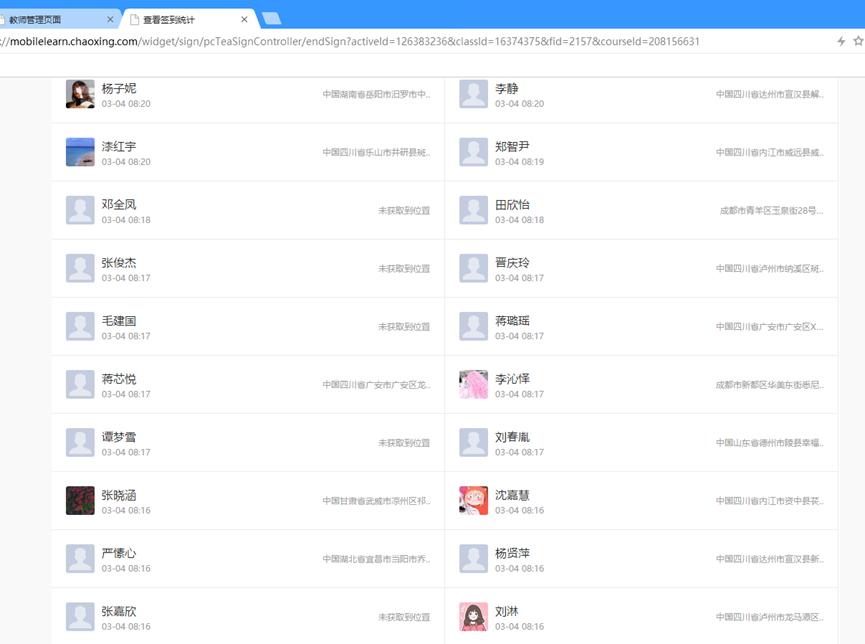865x644 pixels.
Task: Click the student name 郑智尹
Action: pos(512,146)
